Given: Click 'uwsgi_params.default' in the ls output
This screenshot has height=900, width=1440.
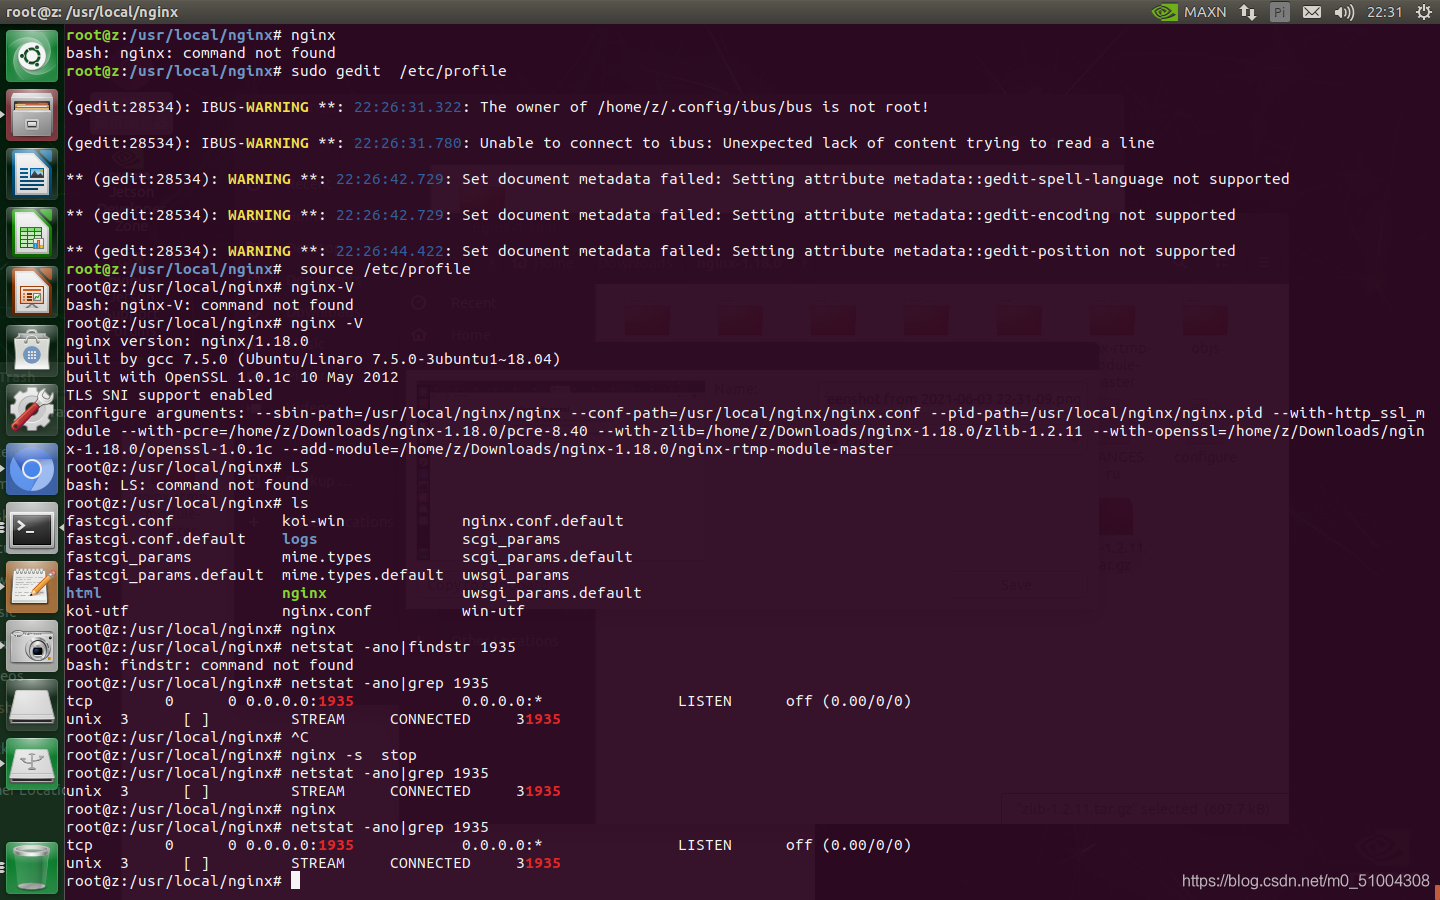Looking at the screenshot, I should coord(551,593).
